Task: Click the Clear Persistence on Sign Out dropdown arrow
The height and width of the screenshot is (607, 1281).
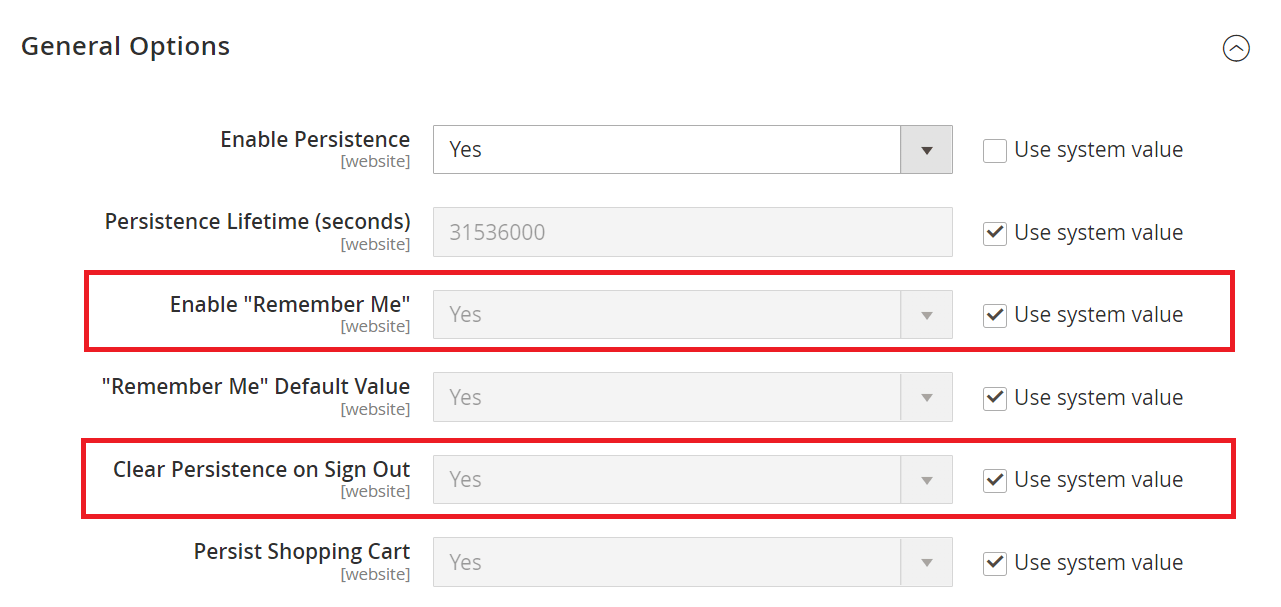Action: point(927,479)
